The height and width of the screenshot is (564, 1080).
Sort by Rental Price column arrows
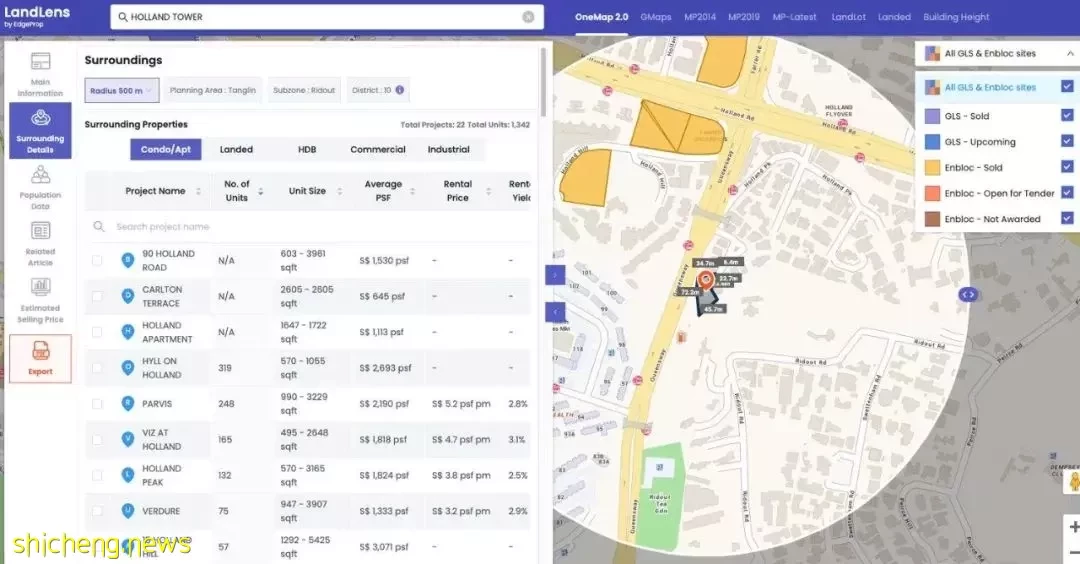pyautogui.click(x=488, y=191)
